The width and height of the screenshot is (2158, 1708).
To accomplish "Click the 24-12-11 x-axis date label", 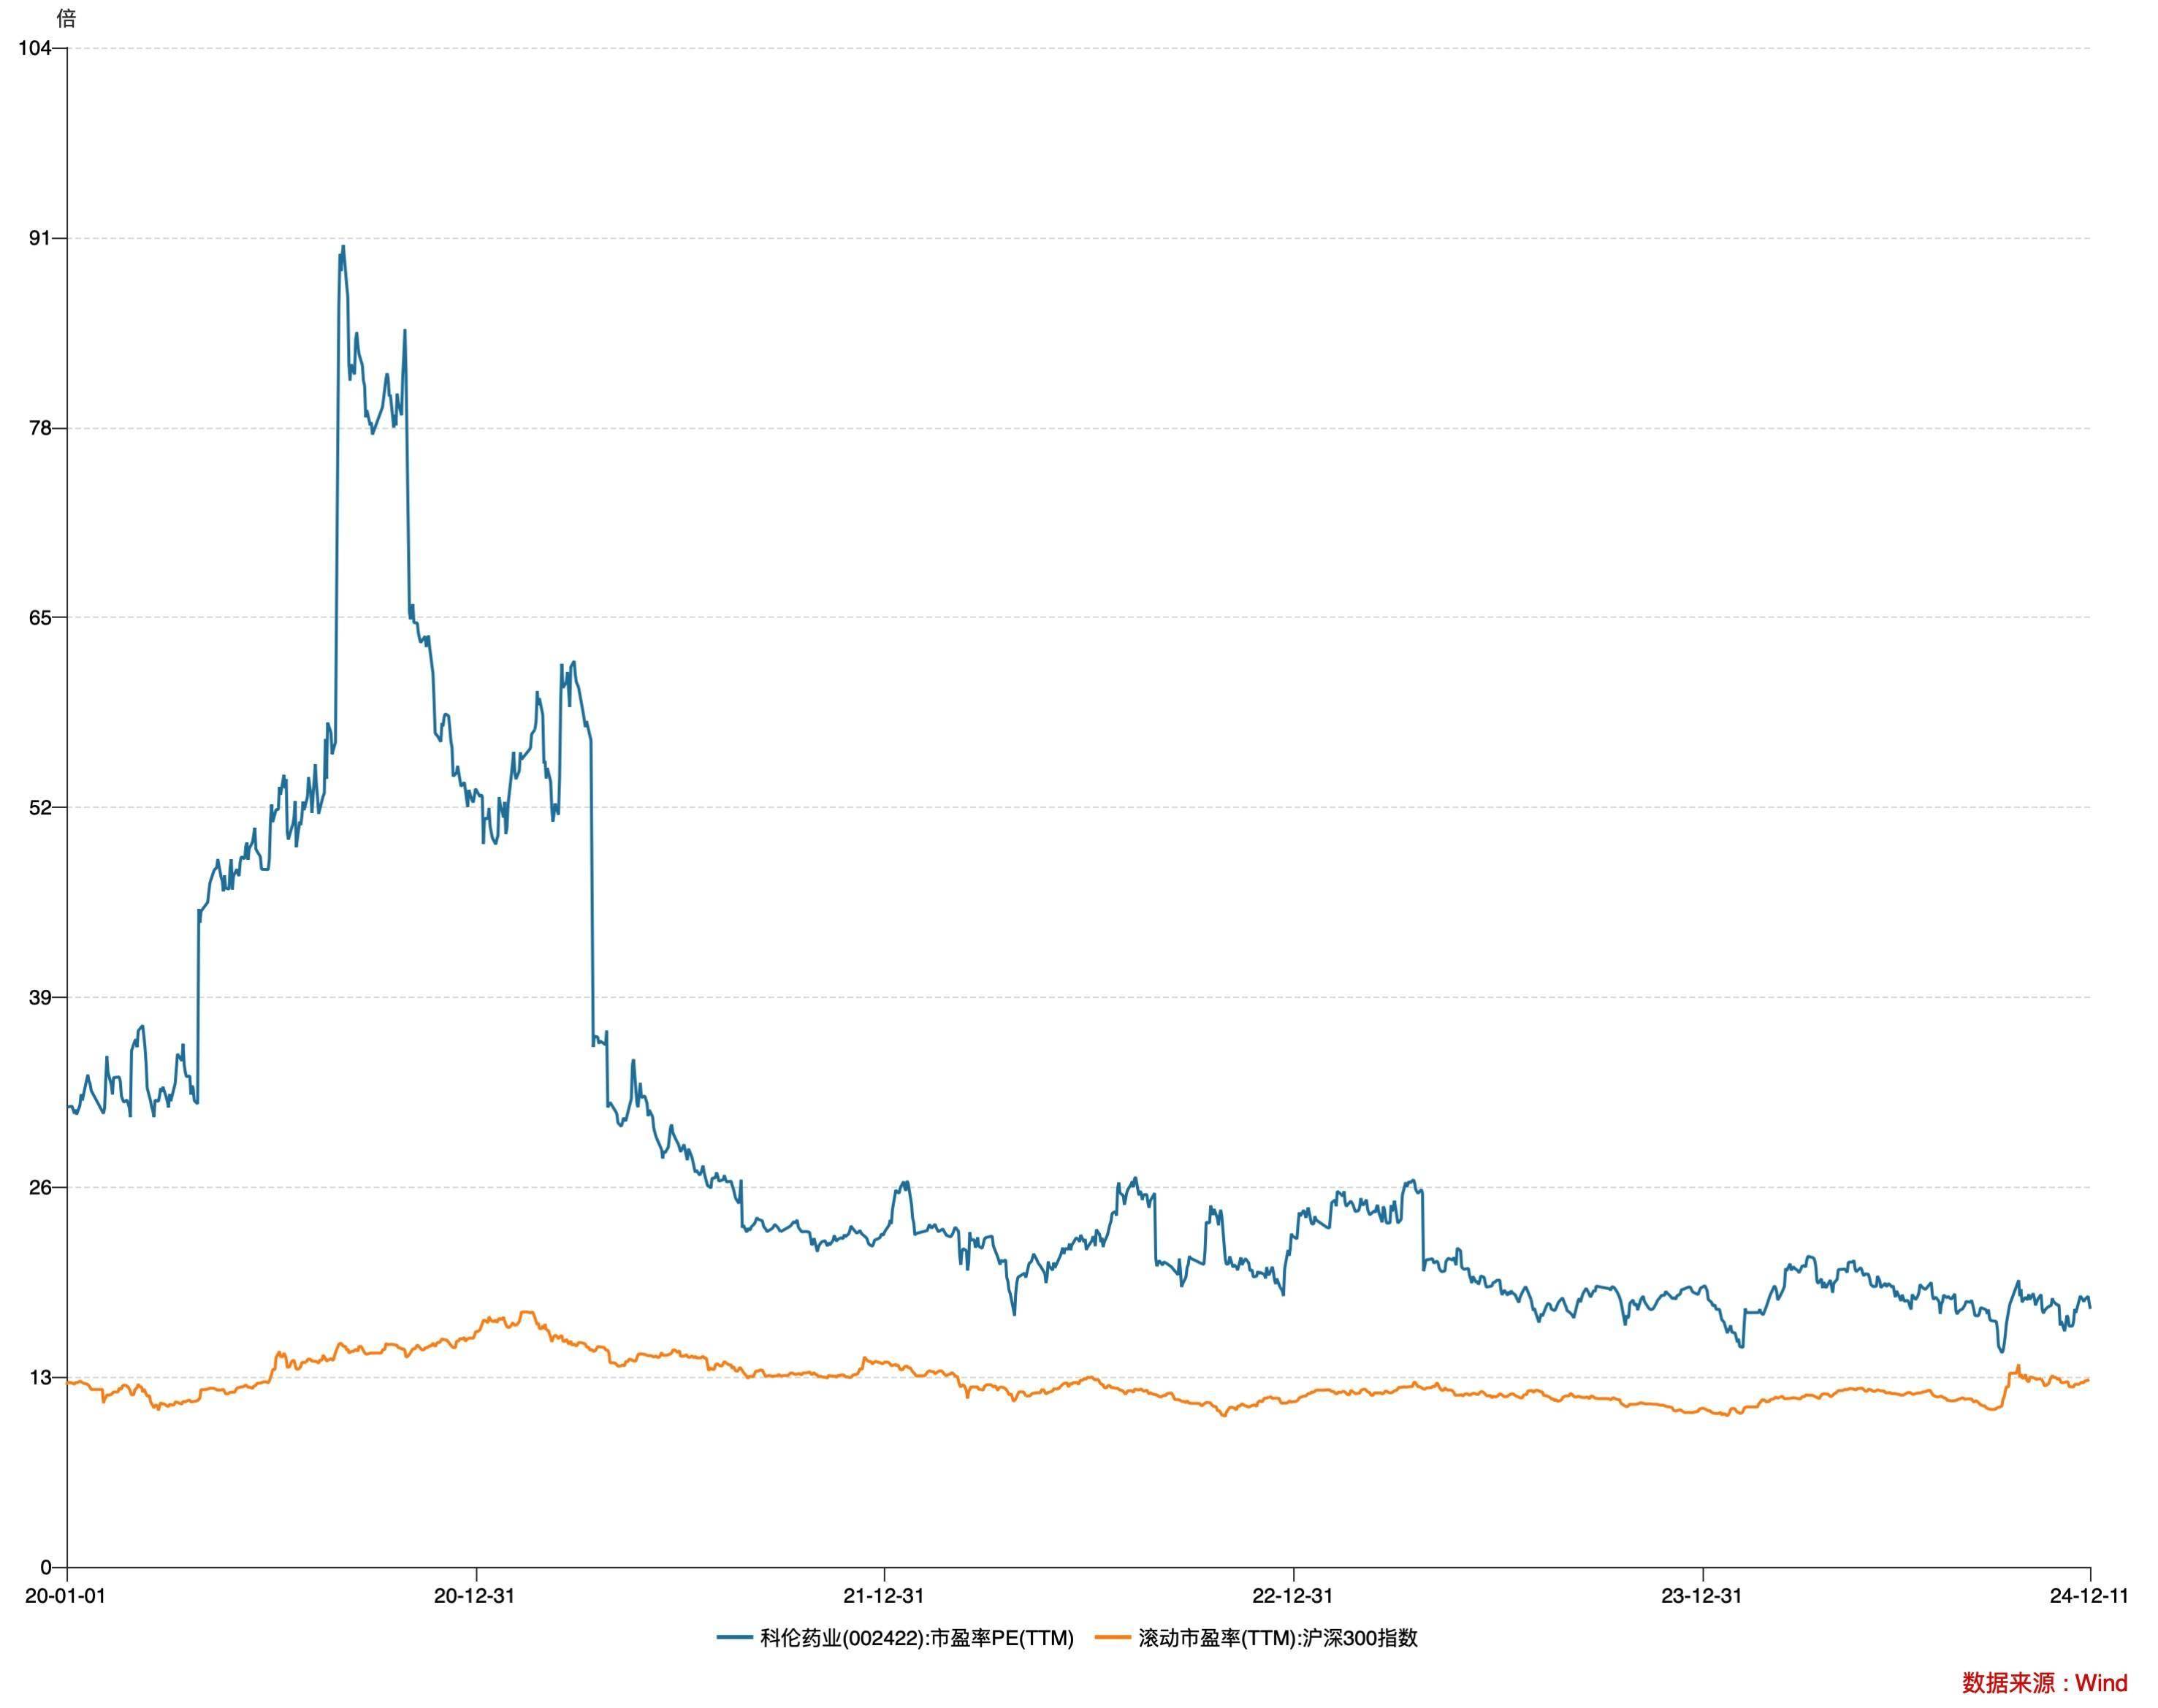I will (2088, 1596).
